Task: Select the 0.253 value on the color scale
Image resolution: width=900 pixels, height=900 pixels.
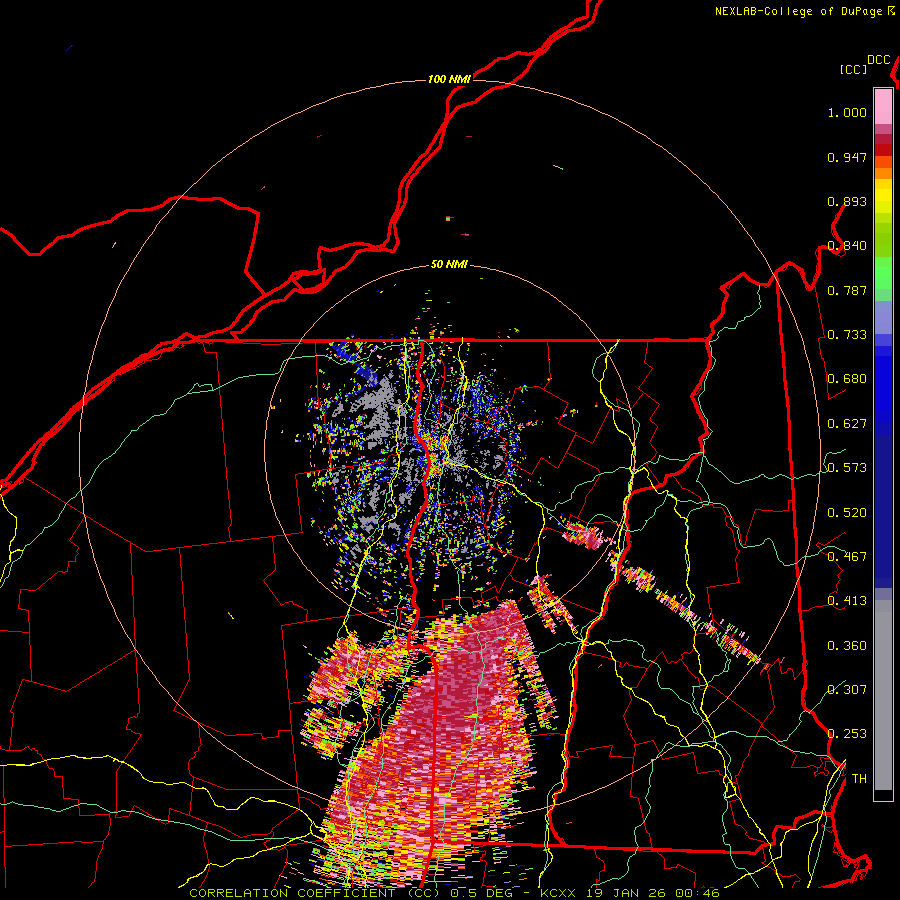Action: click(847, 734)
